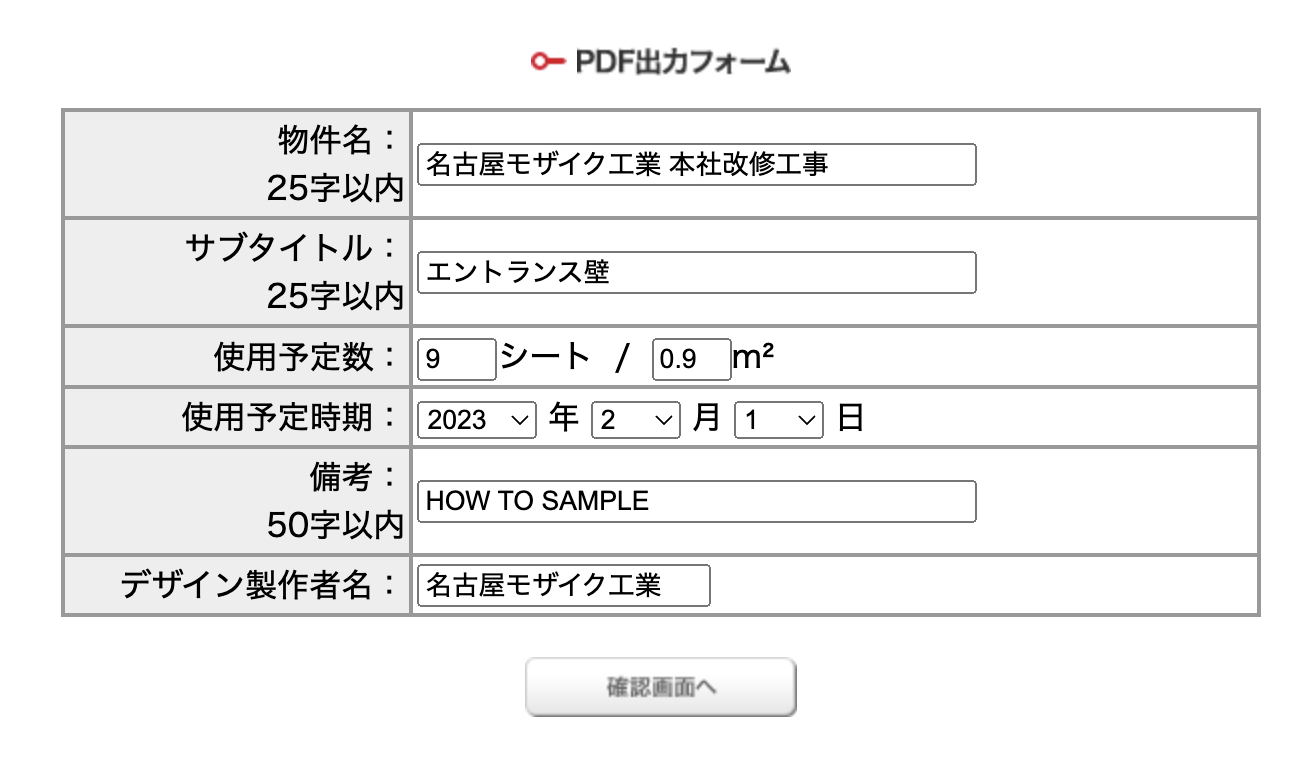Click the square meter field showing 0.9
This screenshot has width=1312, height=774.
click(x=692, y=360)
